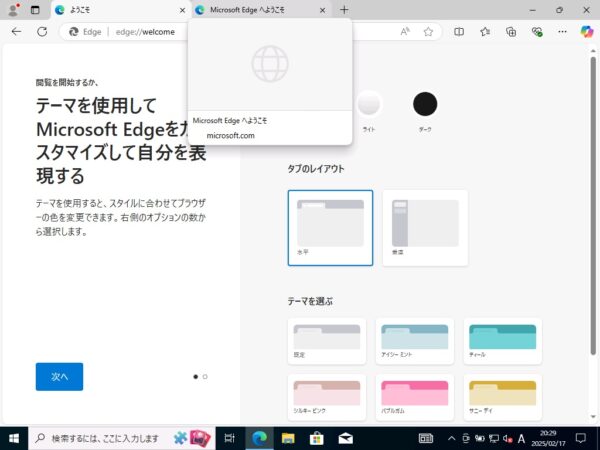Image resolution: width=600 pixels, height=450 pixels.
Task: Select the サニーデイ theme
Action: coord(503,397)
